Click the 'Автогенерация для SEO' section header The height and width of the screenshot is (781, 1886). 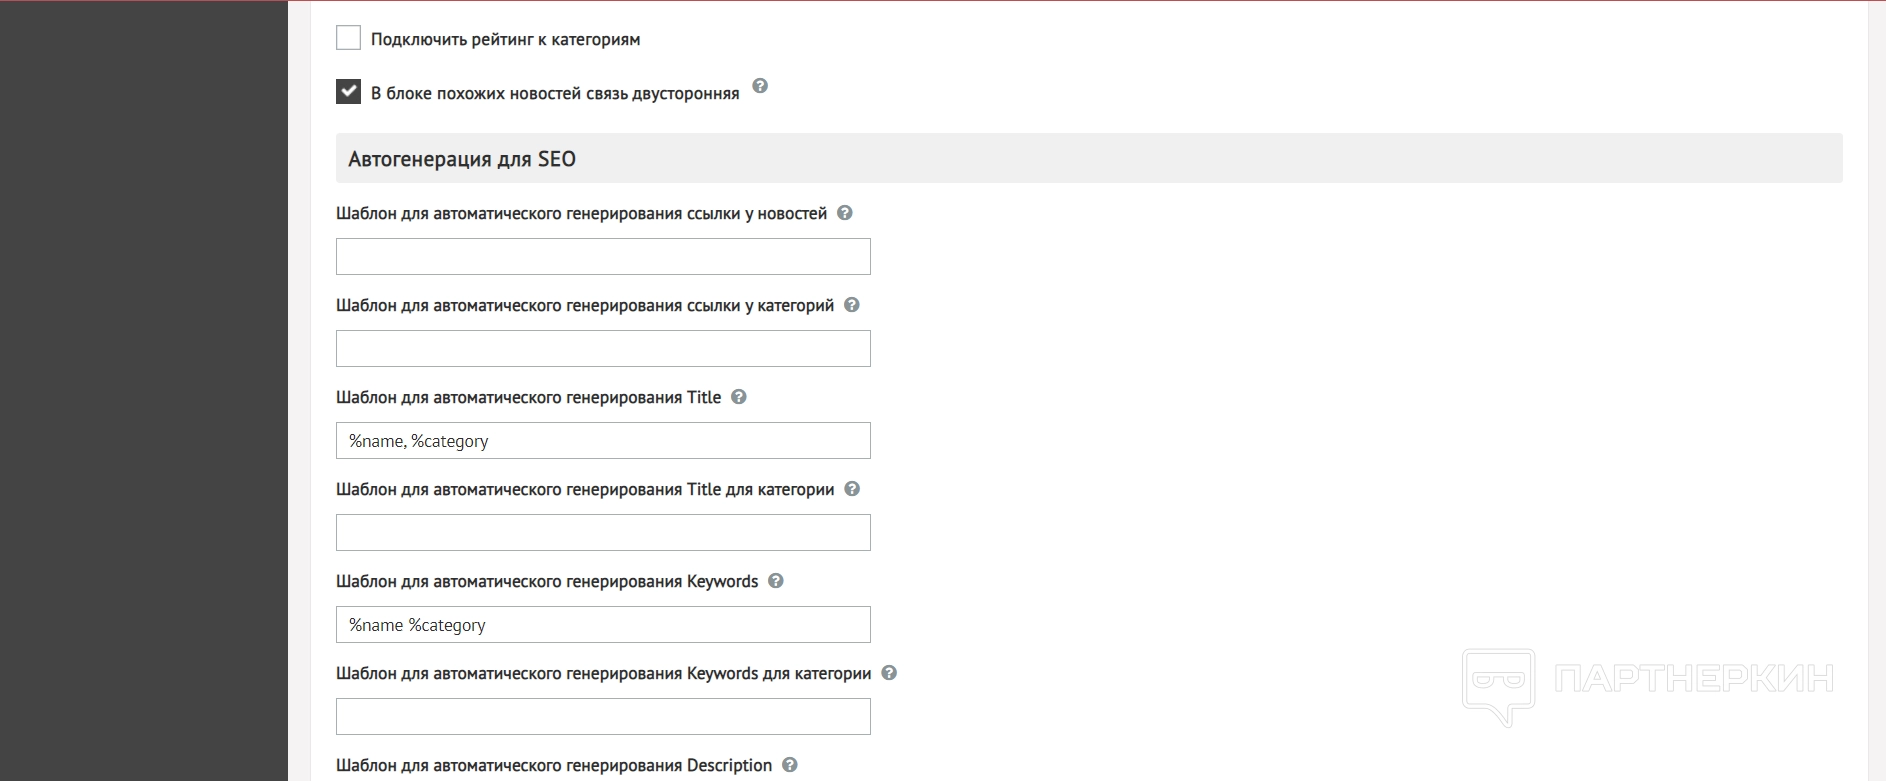click(x=462, y=159)
